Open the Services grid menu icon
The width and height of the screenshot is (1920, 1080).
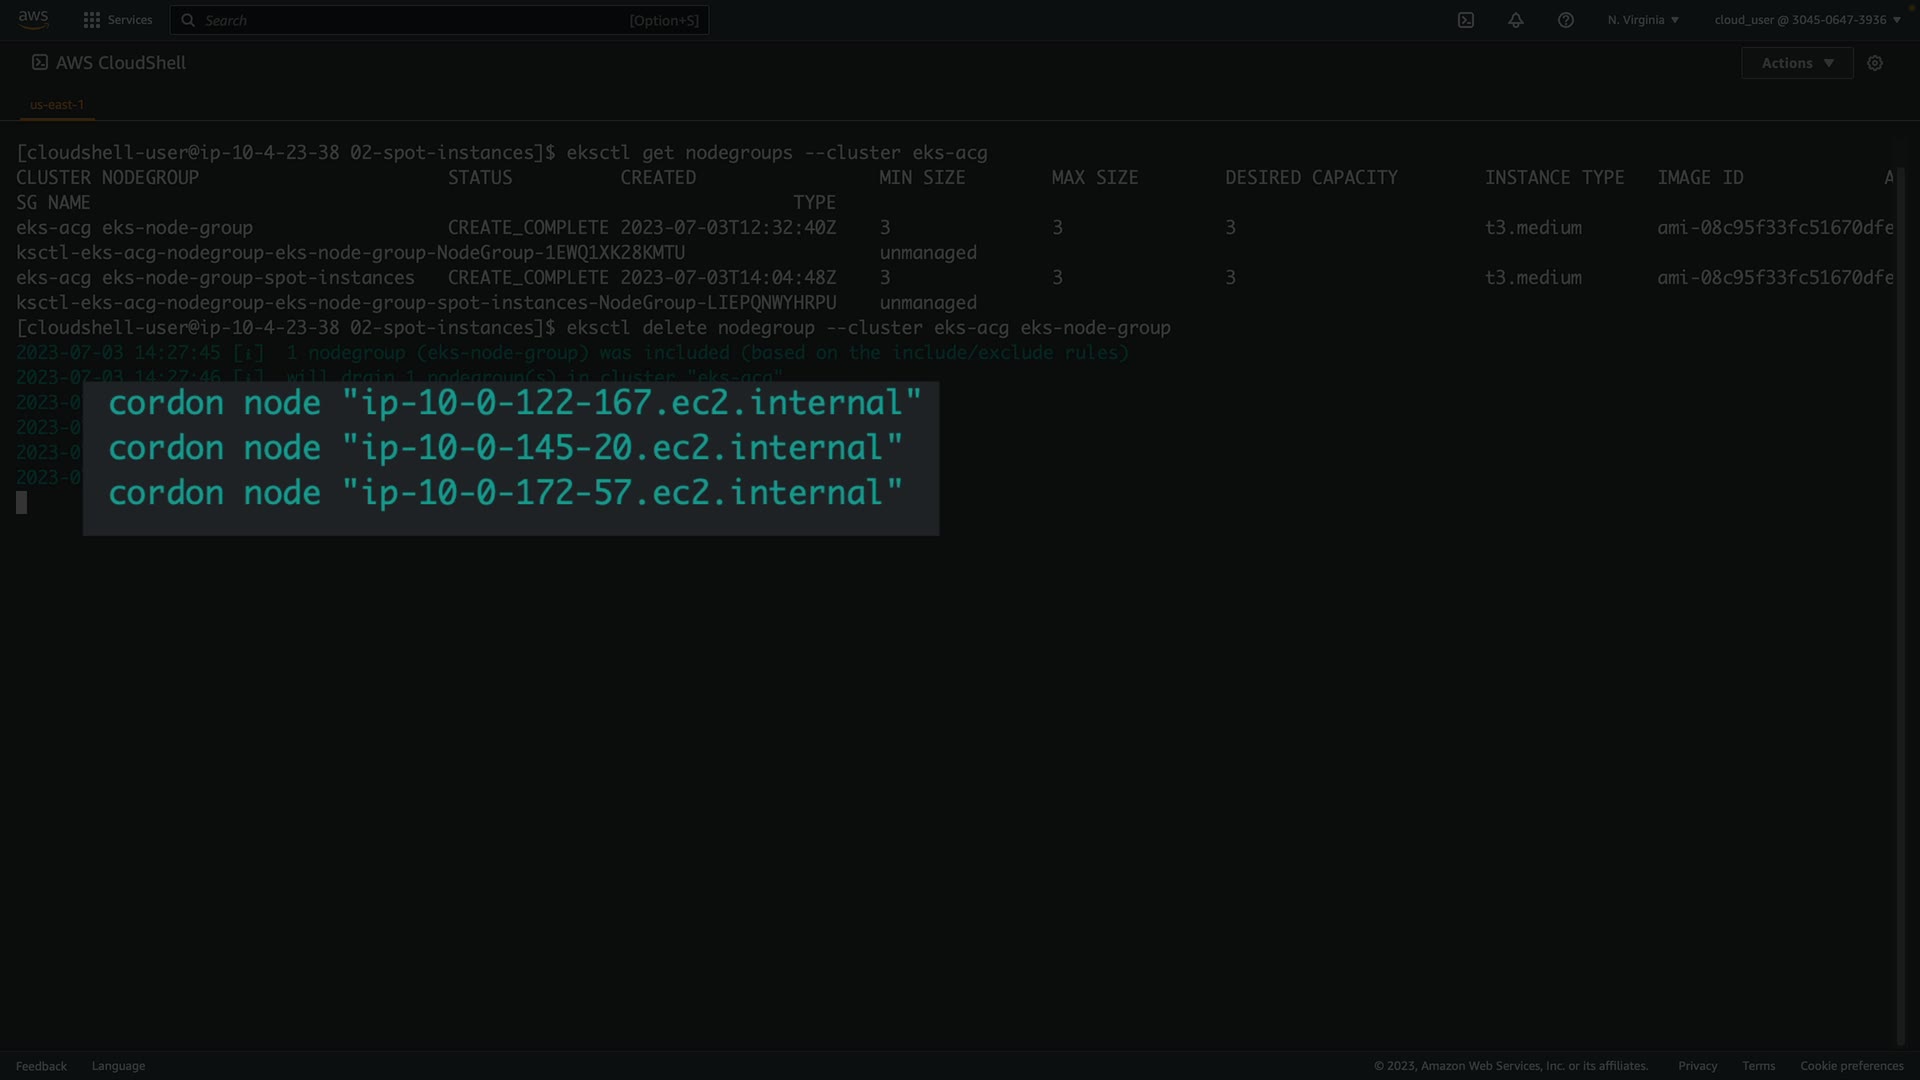coord(92,20)
